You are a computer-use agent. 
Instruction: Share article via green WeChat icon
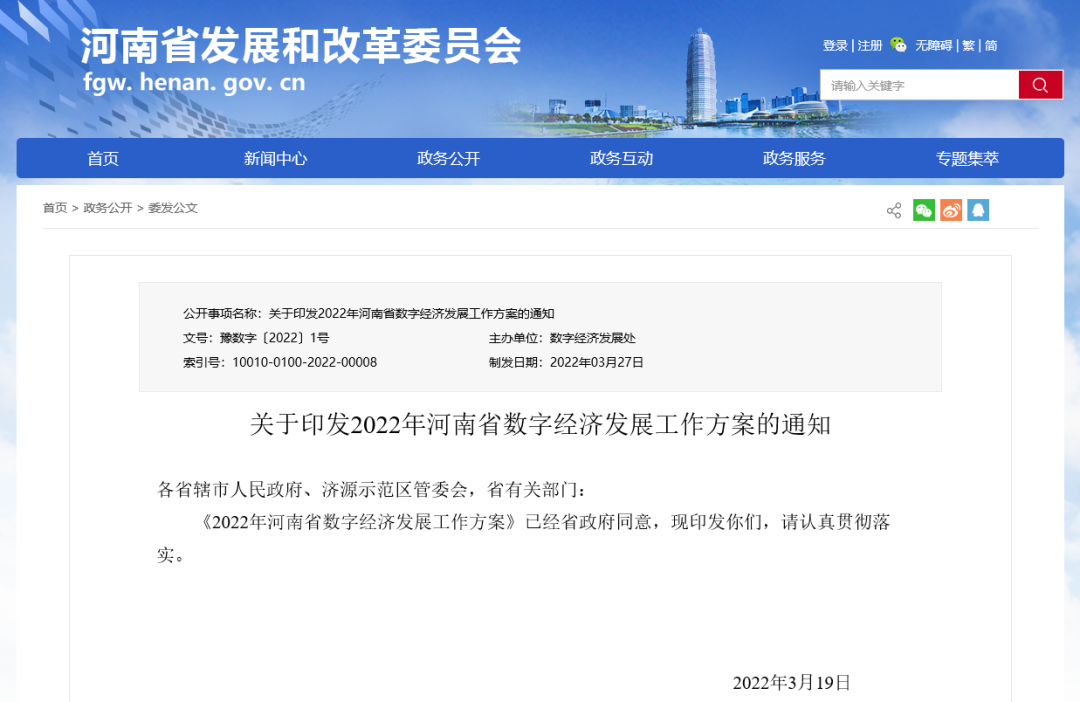pyautogui.click(x=924, y=210)
